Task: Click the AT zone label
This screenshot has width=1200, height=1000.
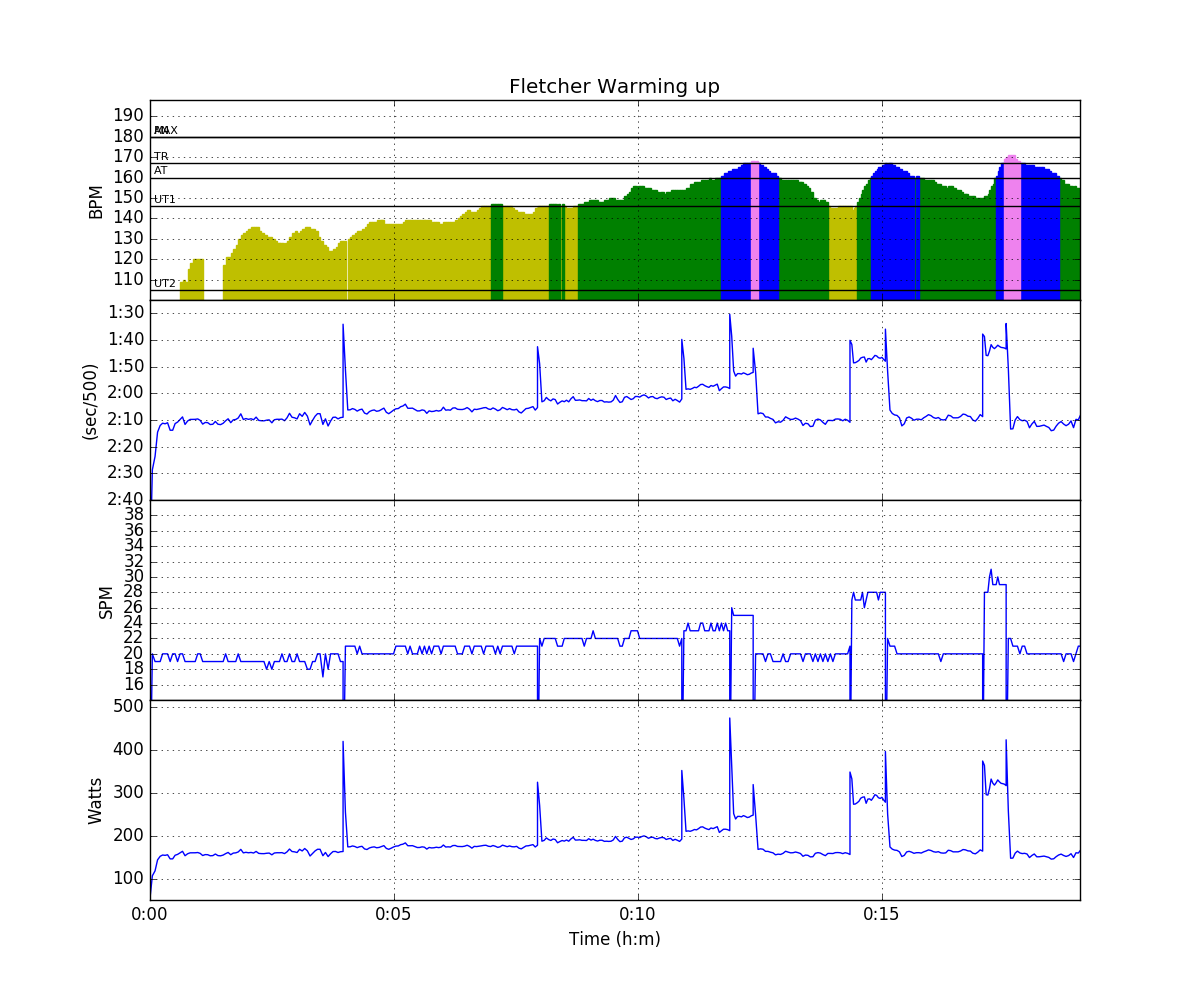Action: pos(160,171)
